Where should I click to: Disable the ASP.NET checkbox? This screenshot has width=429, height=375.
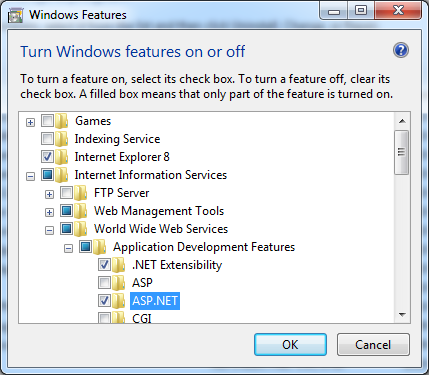pos(104,300)
